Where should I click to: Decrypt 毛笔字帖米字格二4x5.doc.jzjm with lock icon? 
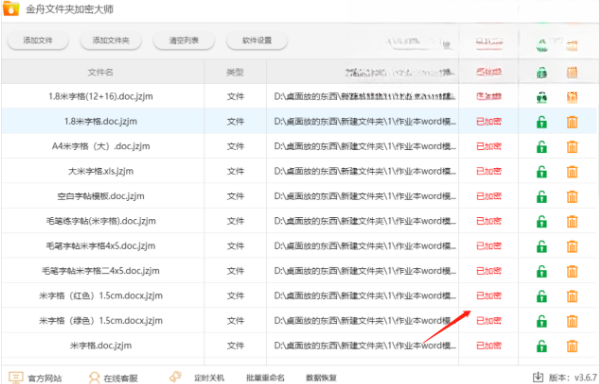point(542,271)
